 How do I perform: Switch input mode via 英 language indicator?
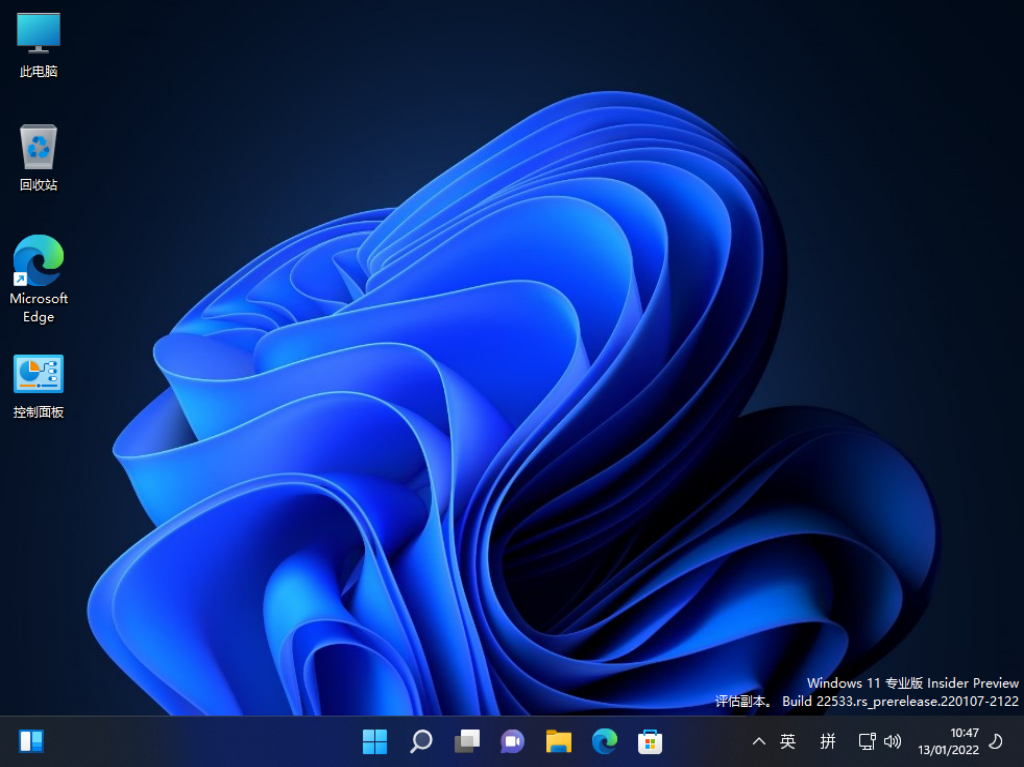(x=788, y=742)
